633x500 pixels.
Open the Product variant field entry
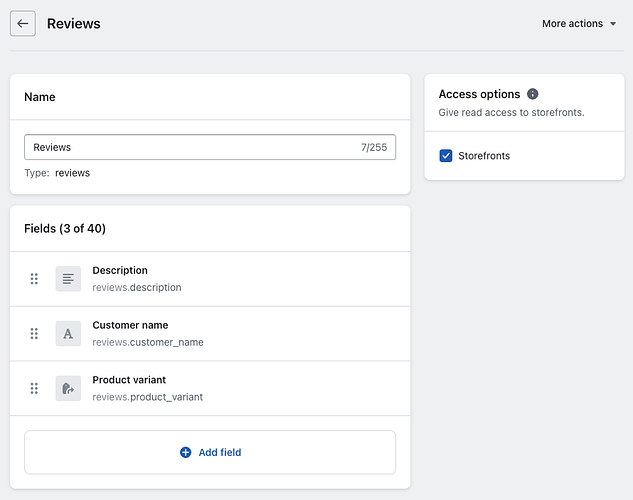(129, 380)
